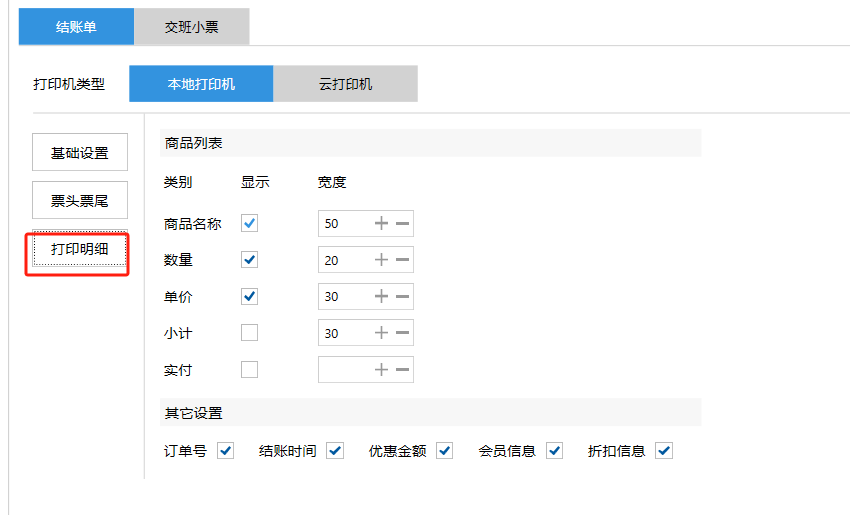Disable the 折扣信息 checkbox
This screenshot has width=850, height=515.
[664, 451]
